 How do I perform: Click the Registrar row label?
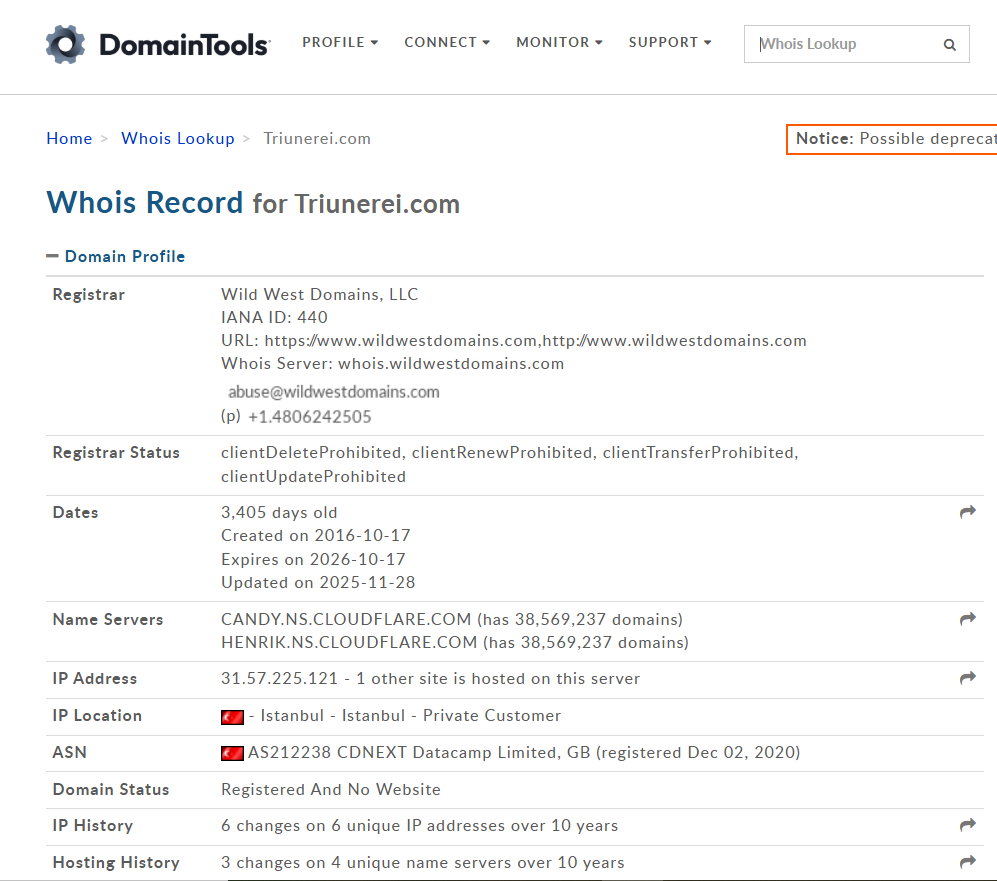coord(88,294)
